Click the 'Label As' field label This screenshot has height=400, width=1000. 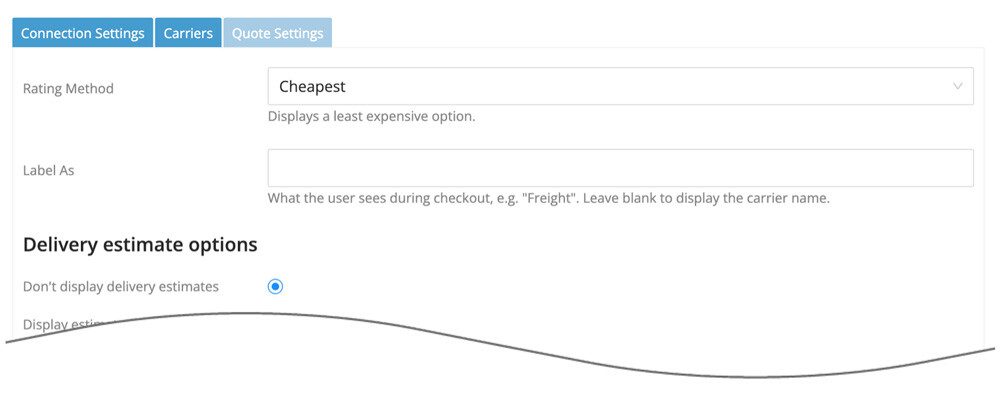point(48,171)
